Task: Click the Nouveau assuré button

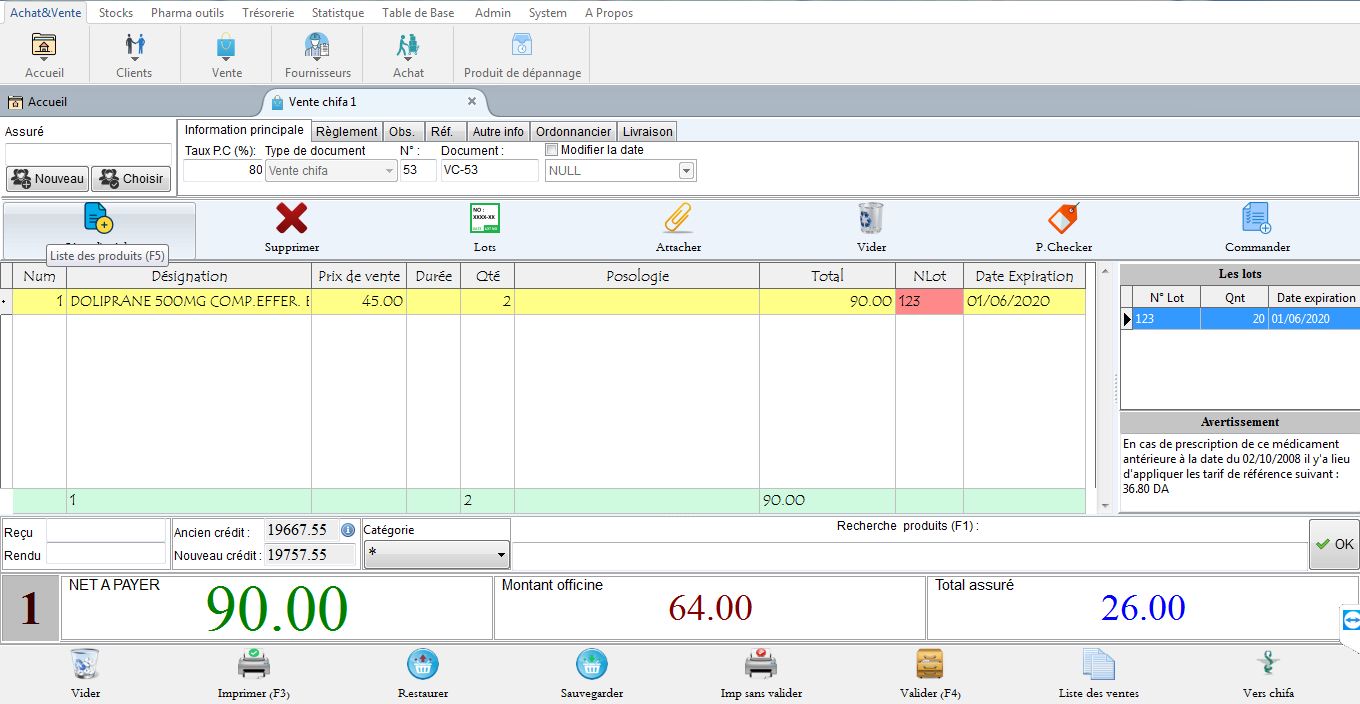Action: tap(47, 179)
